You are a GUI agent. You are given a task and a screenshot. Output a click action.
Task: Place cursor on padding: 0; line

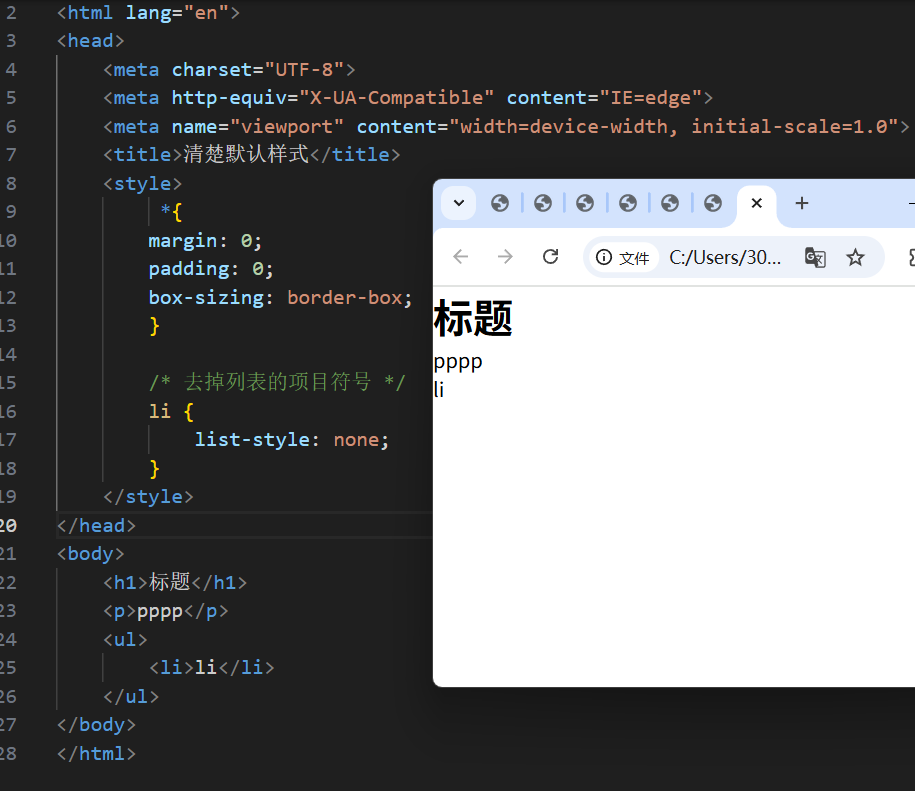pos(211,269)
